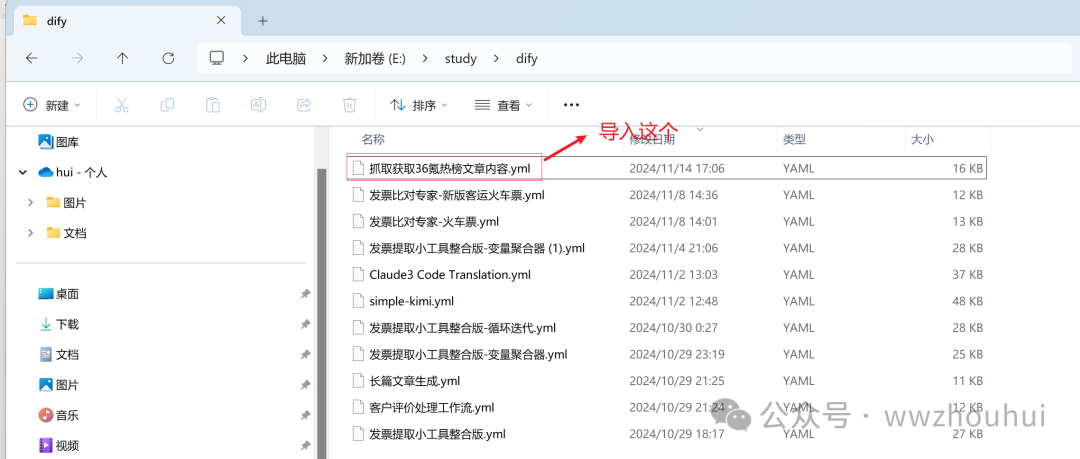
Task: Click the file icon of simple-kimi.yml
Action: pos(357,301)
